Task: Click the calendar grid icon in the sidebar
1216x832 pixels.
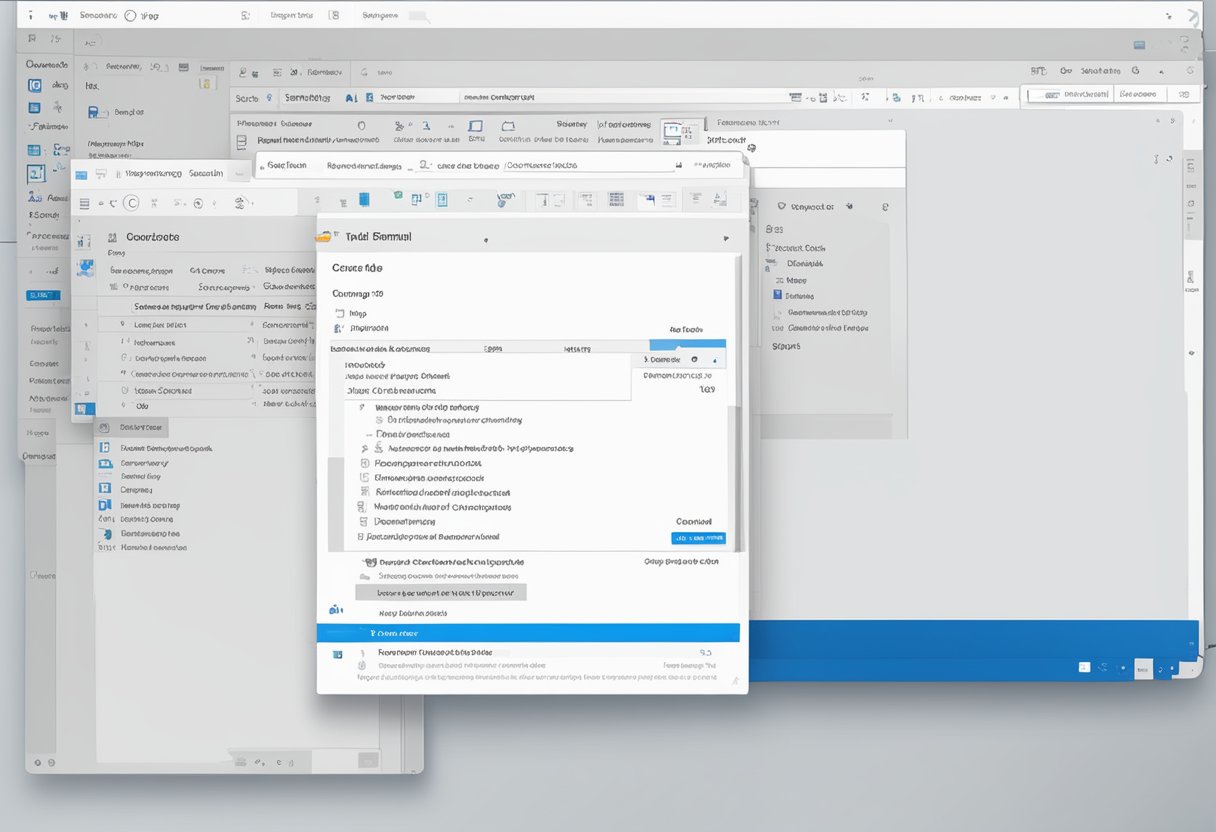Action: (x=34, y=147)
